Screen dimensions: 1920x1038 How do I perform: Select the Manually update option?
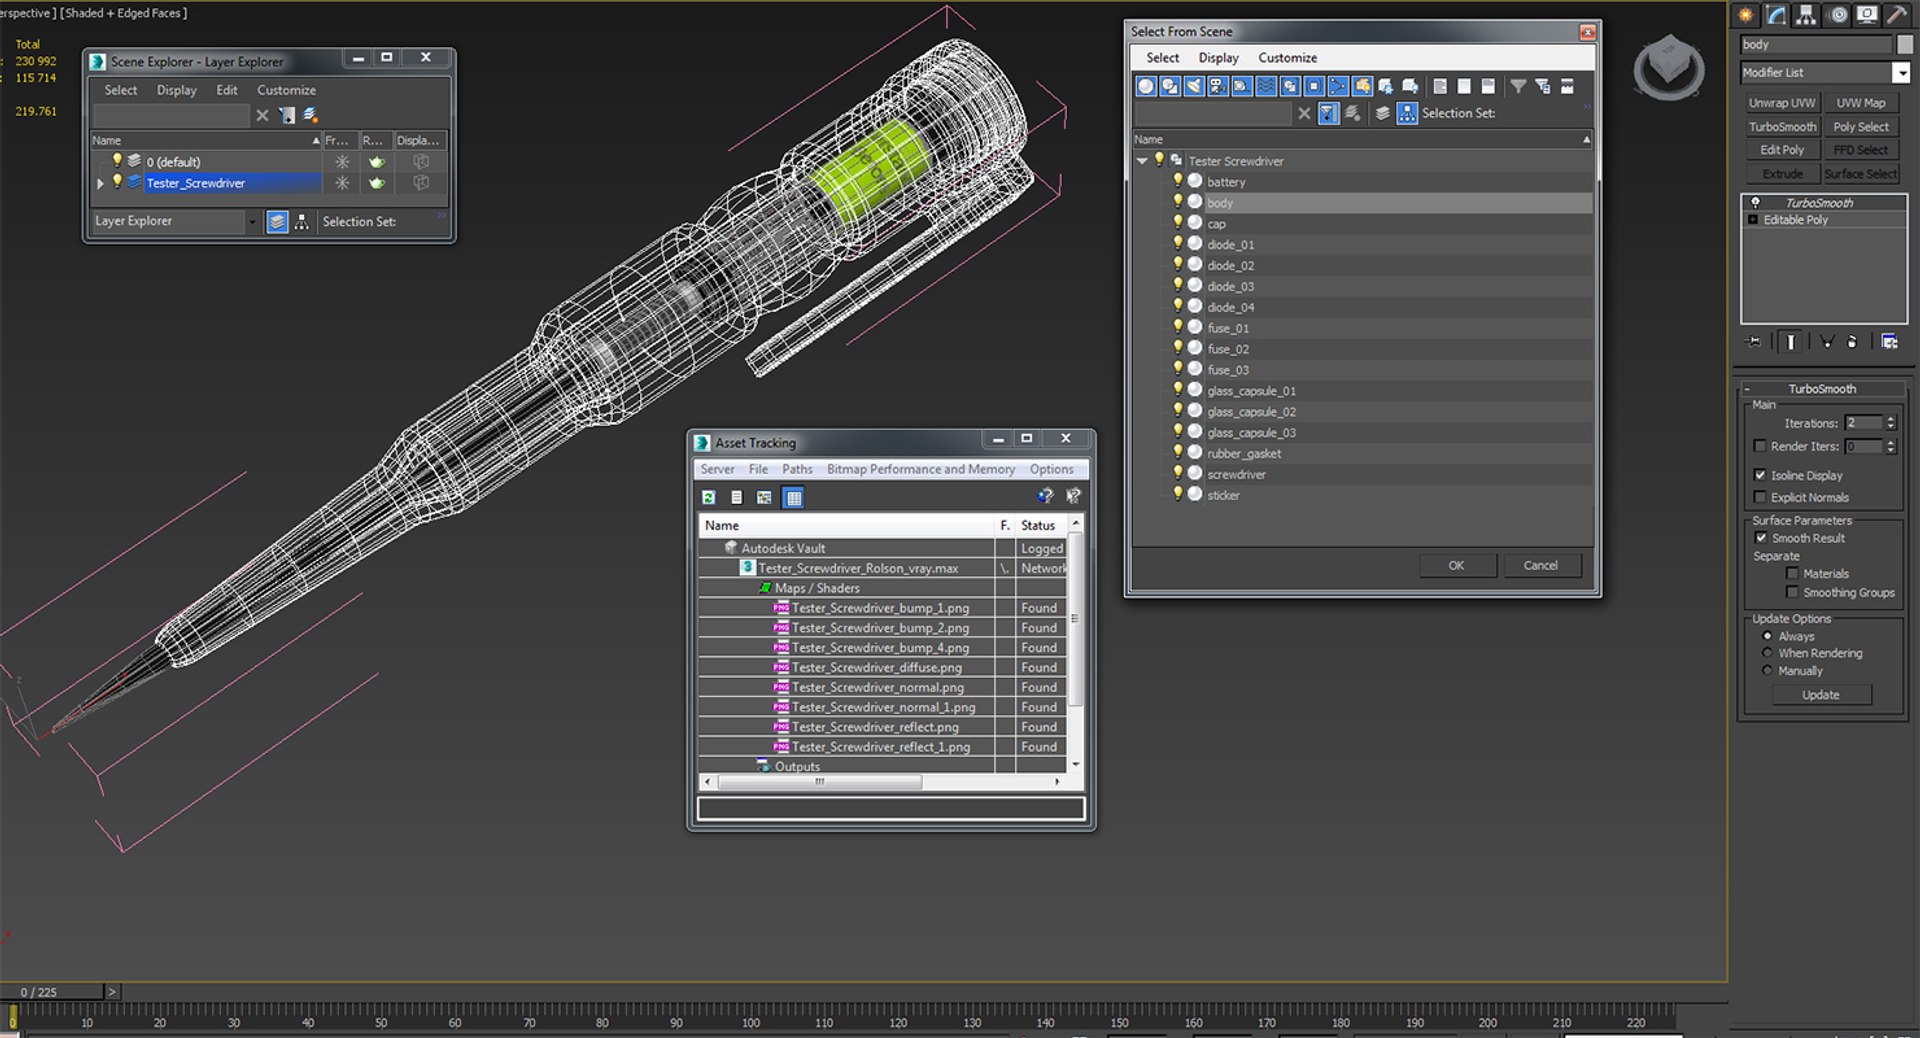pos(1767,671)
